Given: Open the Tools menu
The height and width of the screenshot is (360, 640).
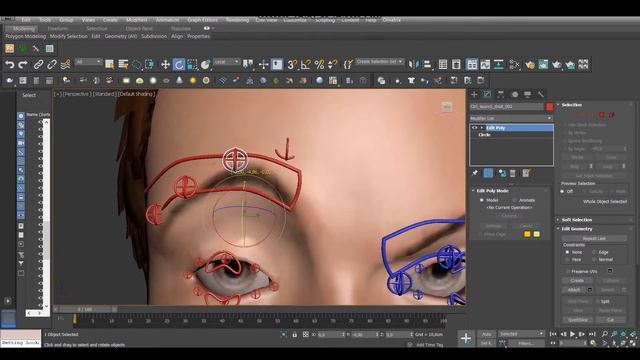Looking at the screenshot, I should (45, 20).
